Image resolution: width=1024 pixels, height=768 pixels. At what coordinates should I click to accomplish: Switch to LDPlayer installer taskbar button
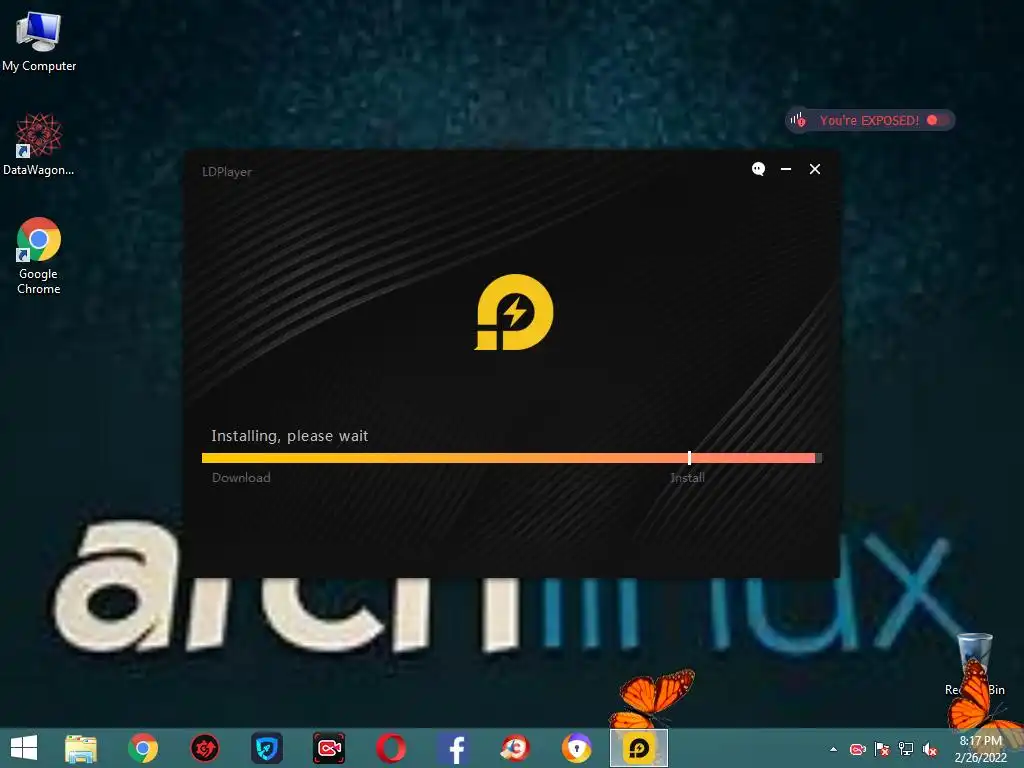click(639, 748)
